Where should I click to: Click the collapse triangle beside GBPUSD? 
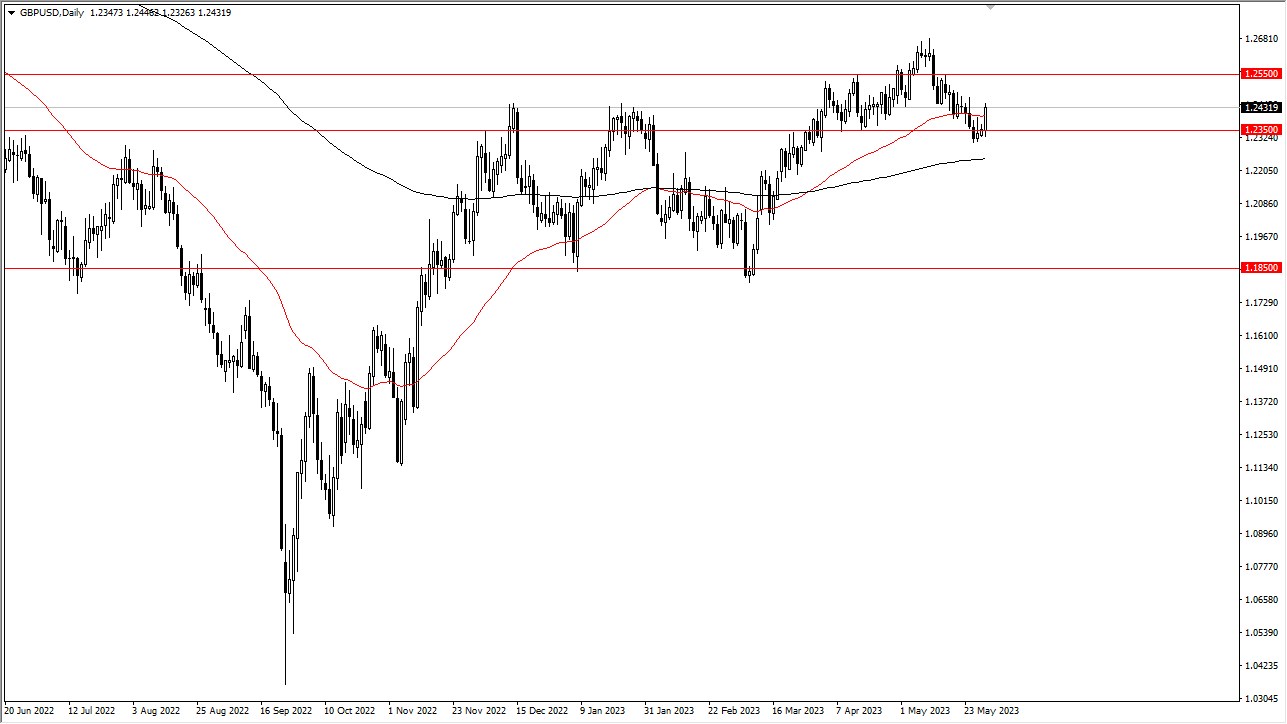(x=9, y=12)
